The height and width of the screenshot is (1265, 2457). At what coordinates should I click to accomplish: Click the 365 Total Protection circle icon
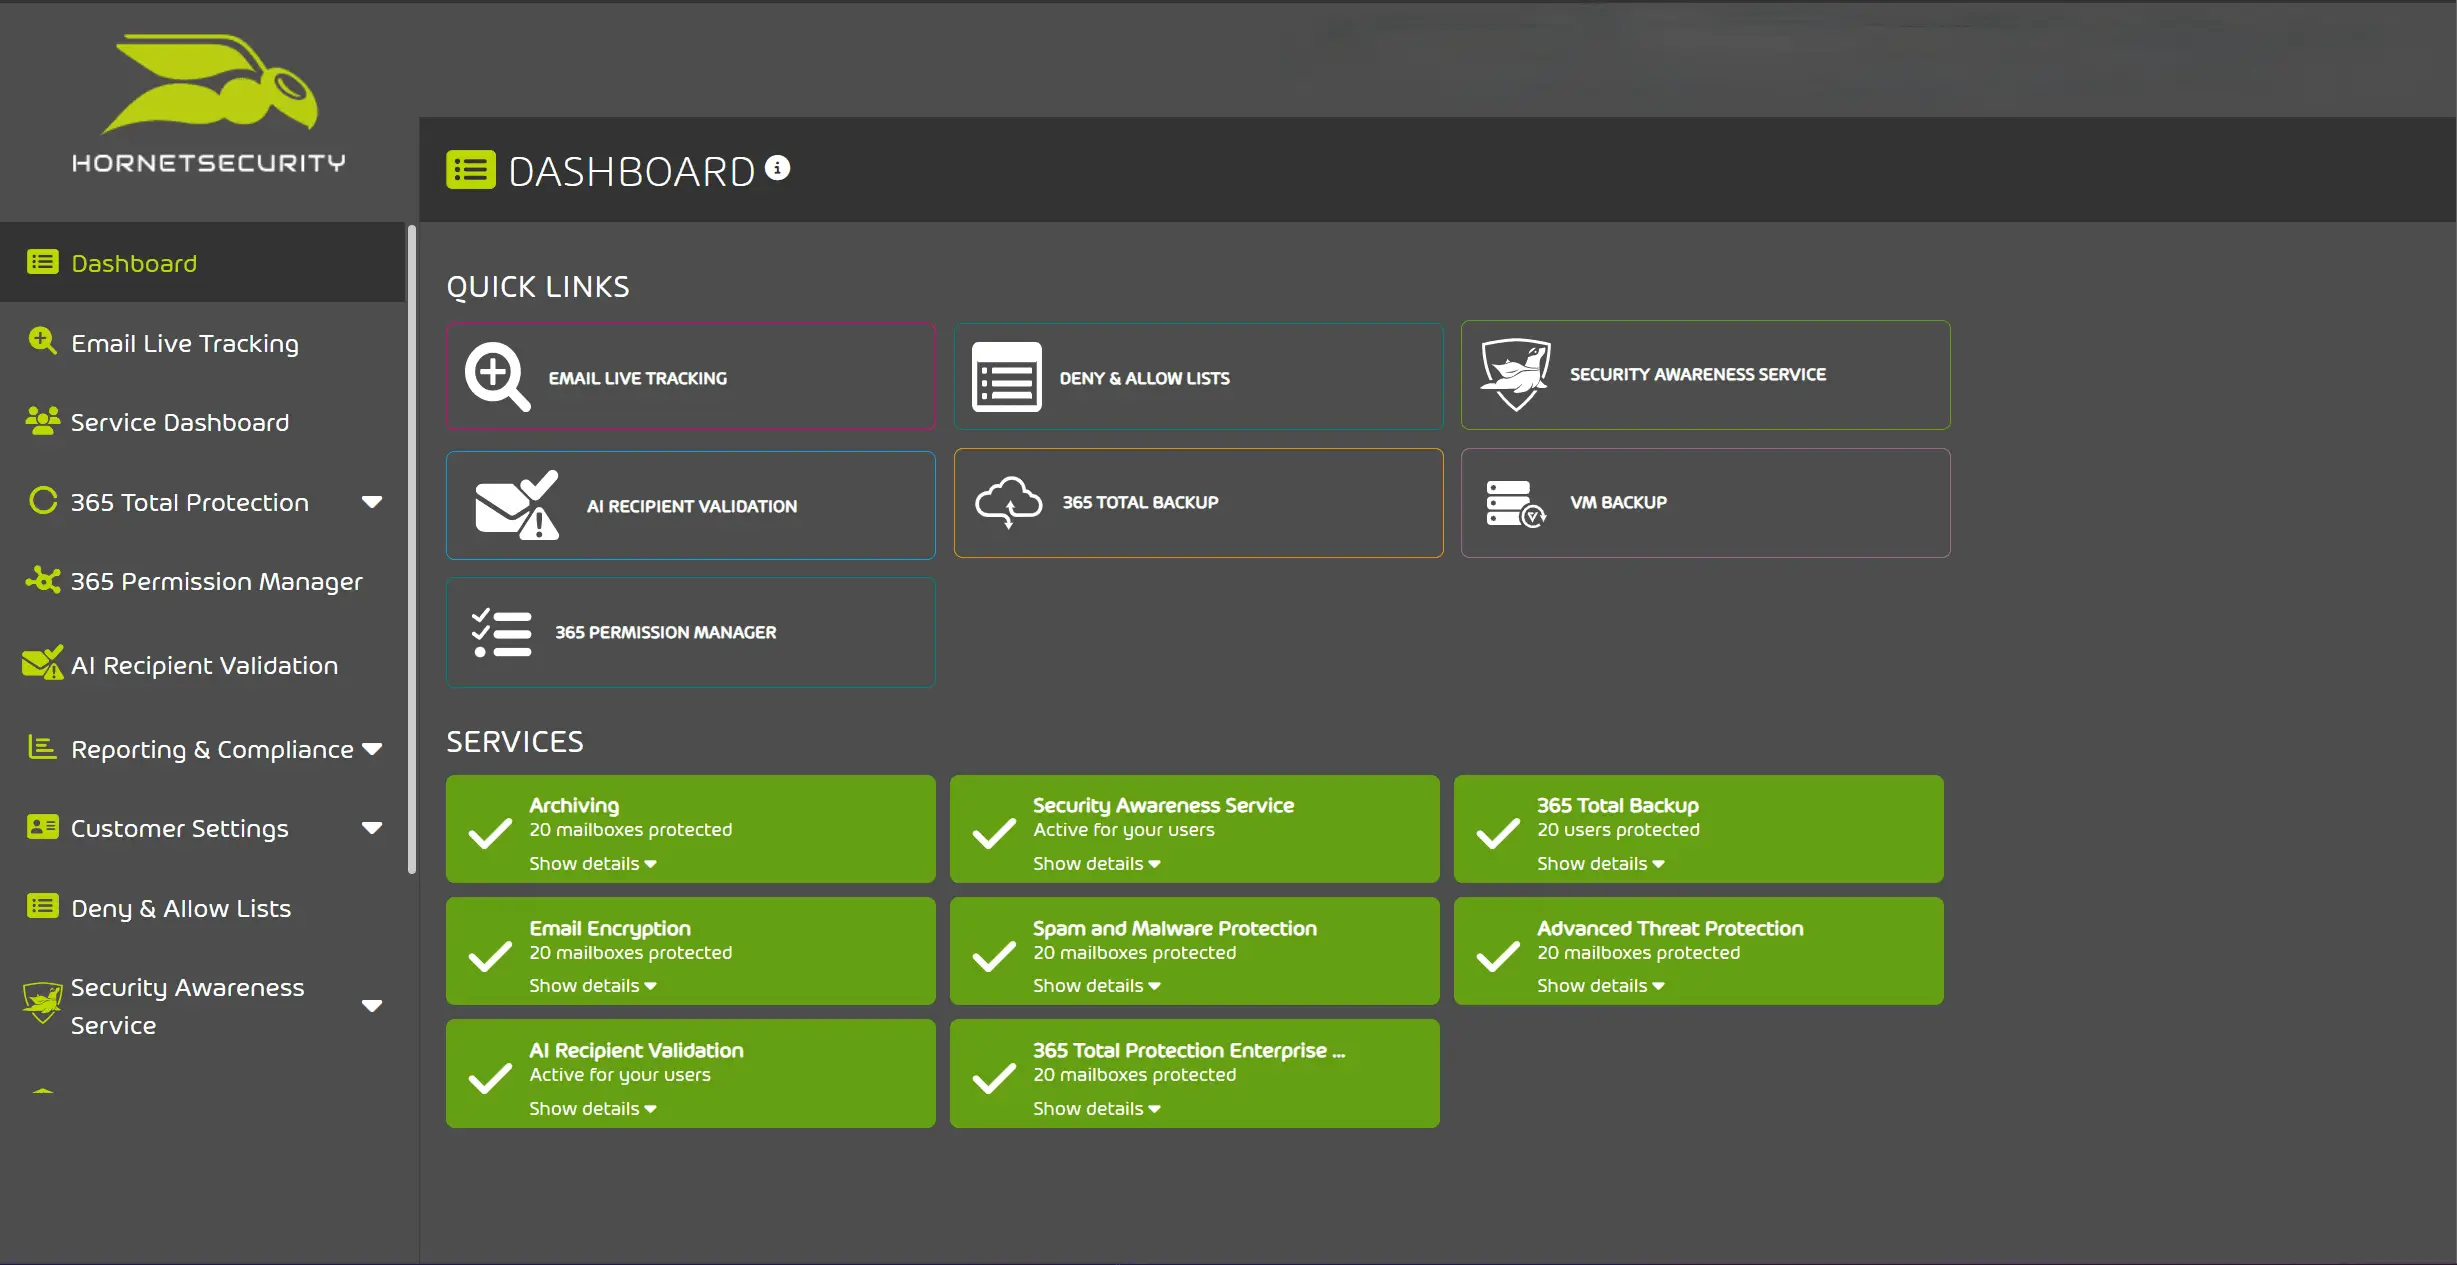pyautogui.click(x=43, y=500)
